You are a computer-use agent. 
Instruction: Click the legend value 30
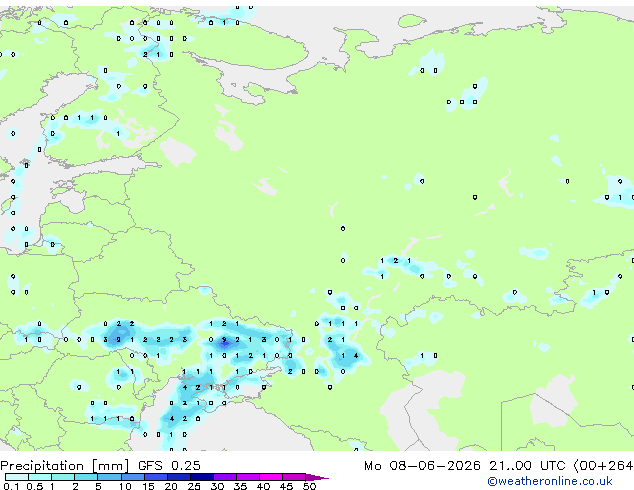pyautogui.click(x=217, y=486)
